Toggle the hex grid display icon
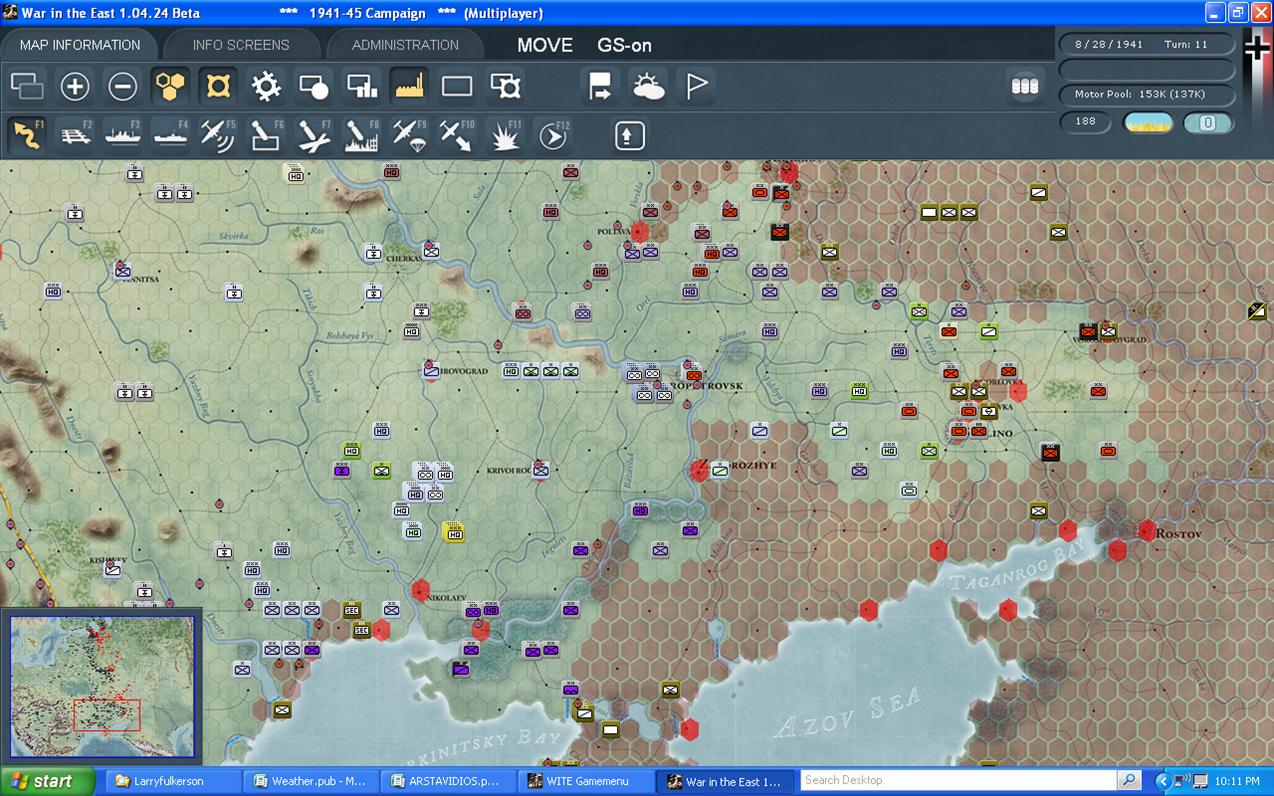Viewport: 1274px width, 796px height. 171,86
